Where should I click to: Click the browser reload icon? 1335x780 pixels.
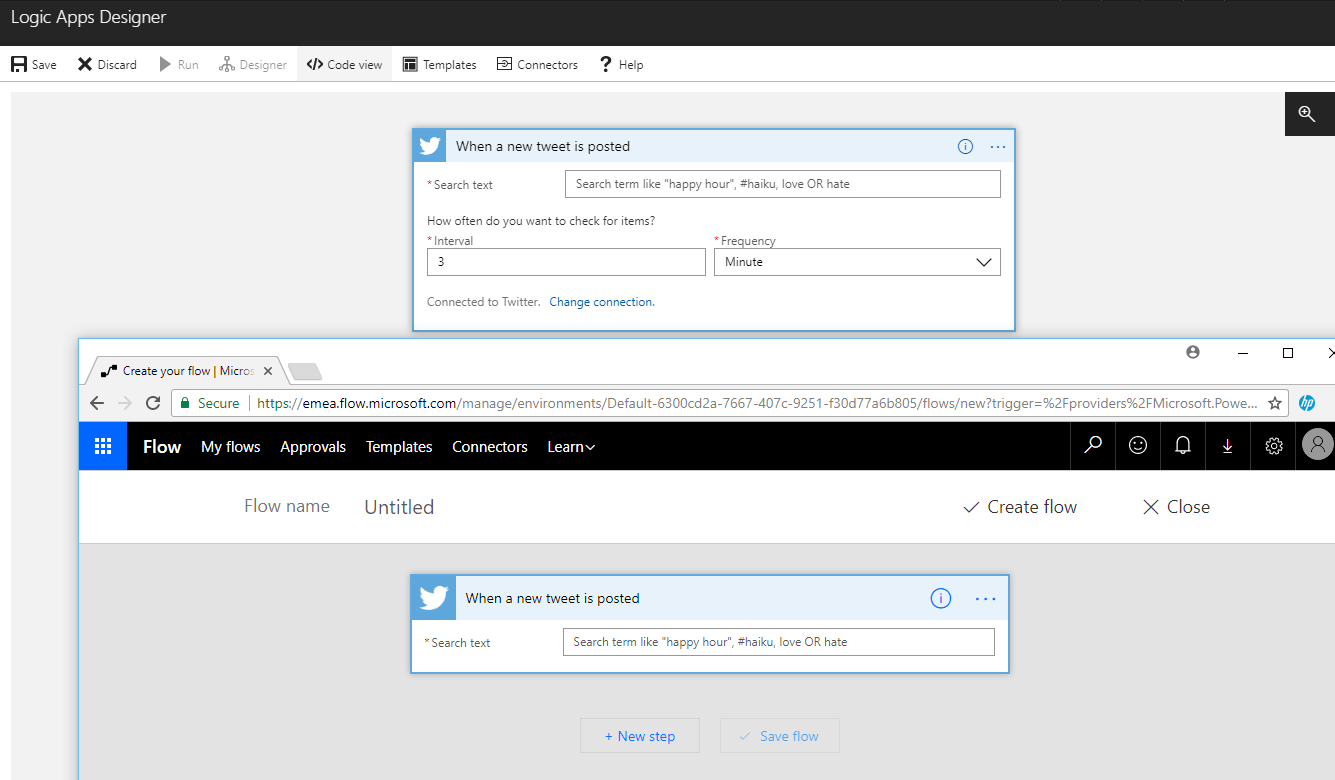coord(153,403)
